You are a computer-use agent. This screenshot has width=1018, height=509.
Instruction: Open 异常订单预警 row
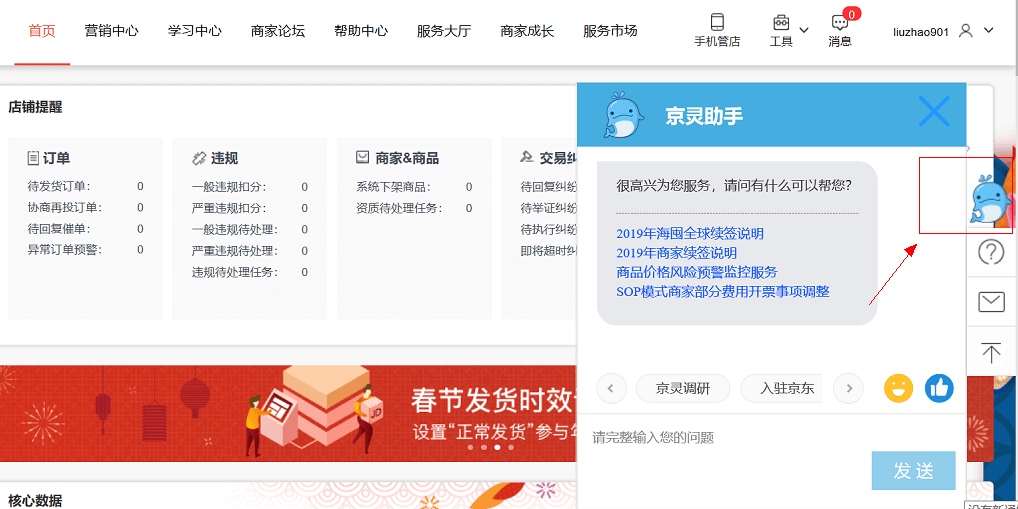pyautogui.click(x=85, y=249)
